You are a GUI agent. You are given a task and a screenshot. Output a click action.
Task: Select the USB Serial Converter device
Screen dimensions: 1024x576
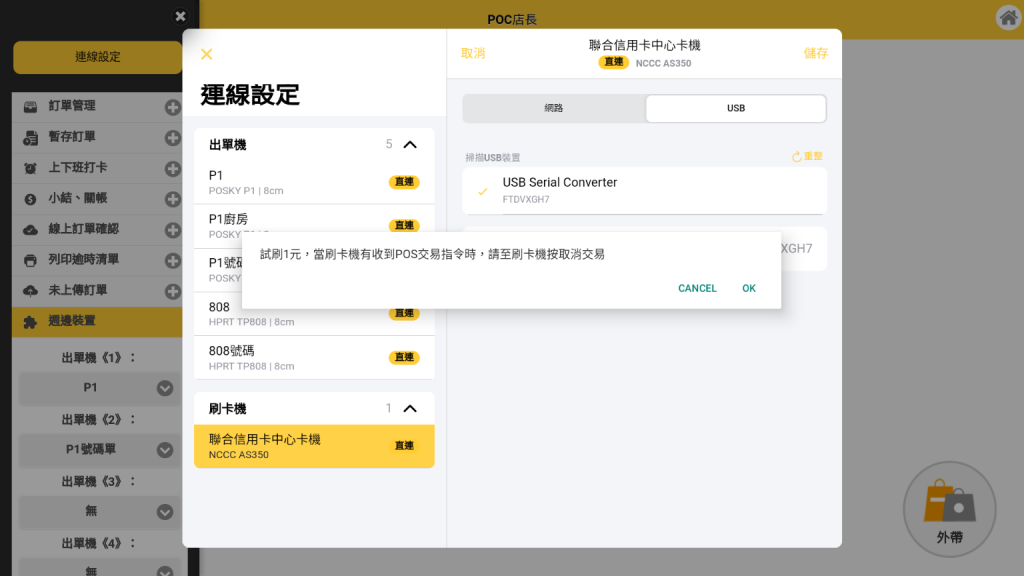click(x=645, y=190)
